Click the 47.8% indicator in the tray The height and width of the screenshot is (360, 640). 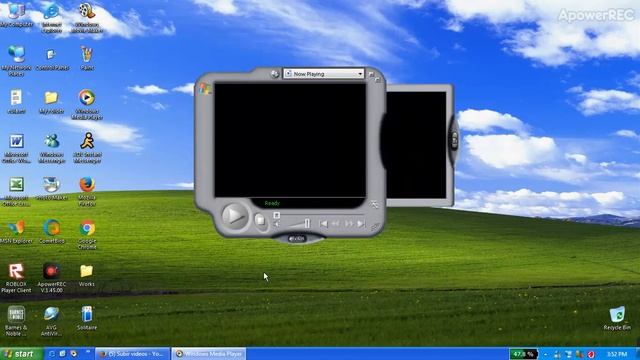click(x=524, y=354)
